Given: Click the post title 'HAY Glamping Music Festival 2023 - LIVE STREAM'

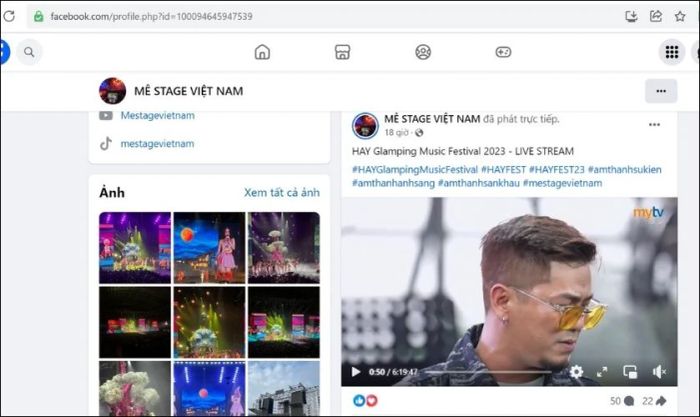Looking at the screenshot, I should [462, 151].
